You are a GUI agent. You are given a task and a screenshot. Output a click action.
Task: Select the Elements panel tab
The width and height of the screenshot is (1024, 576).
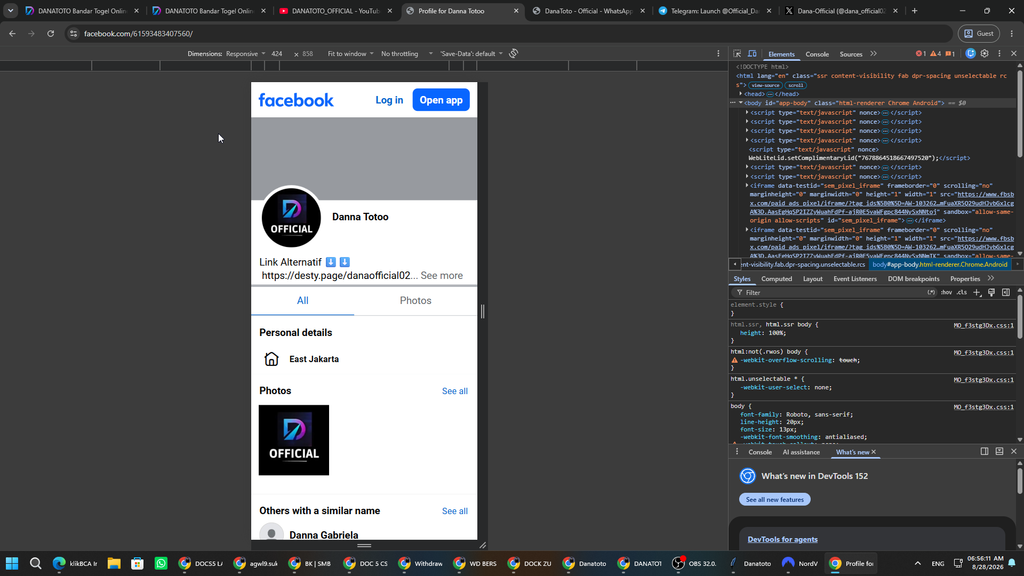[x=781, y=54]
